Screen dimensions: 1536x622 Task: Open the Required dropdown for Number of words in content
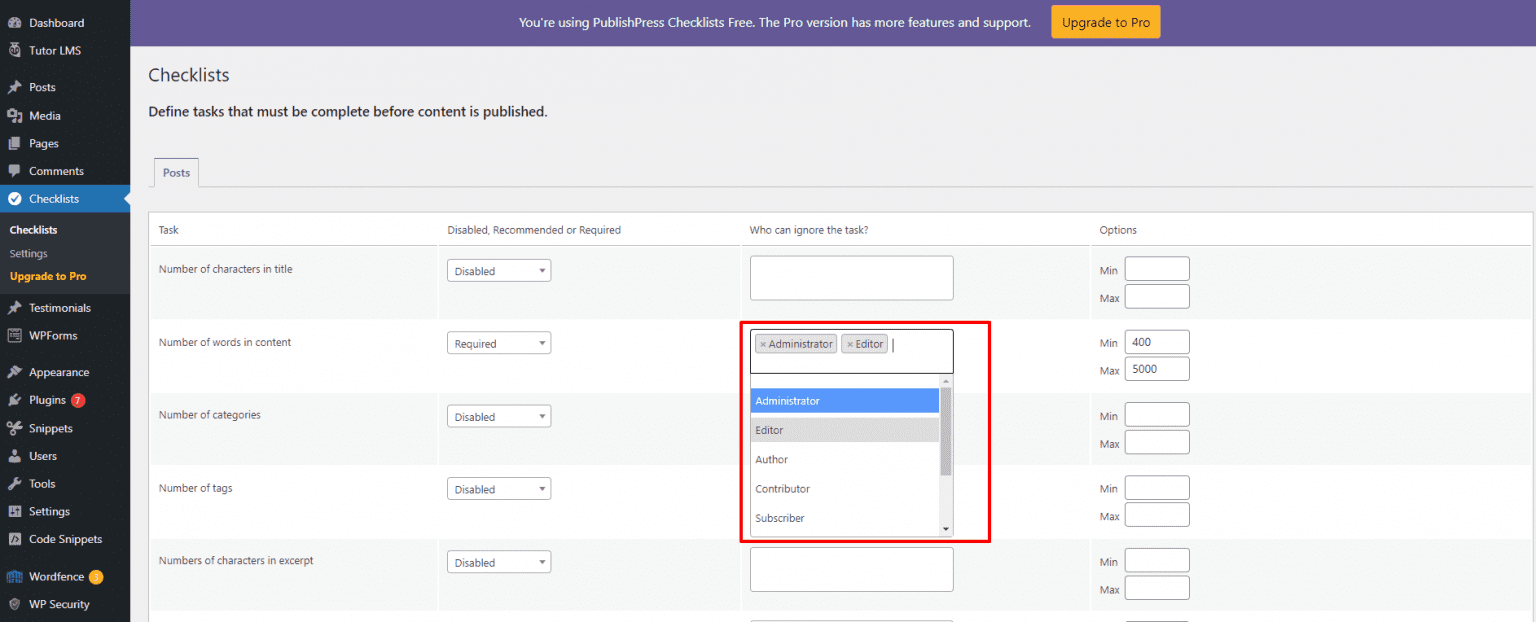click(x=499, y=342)
